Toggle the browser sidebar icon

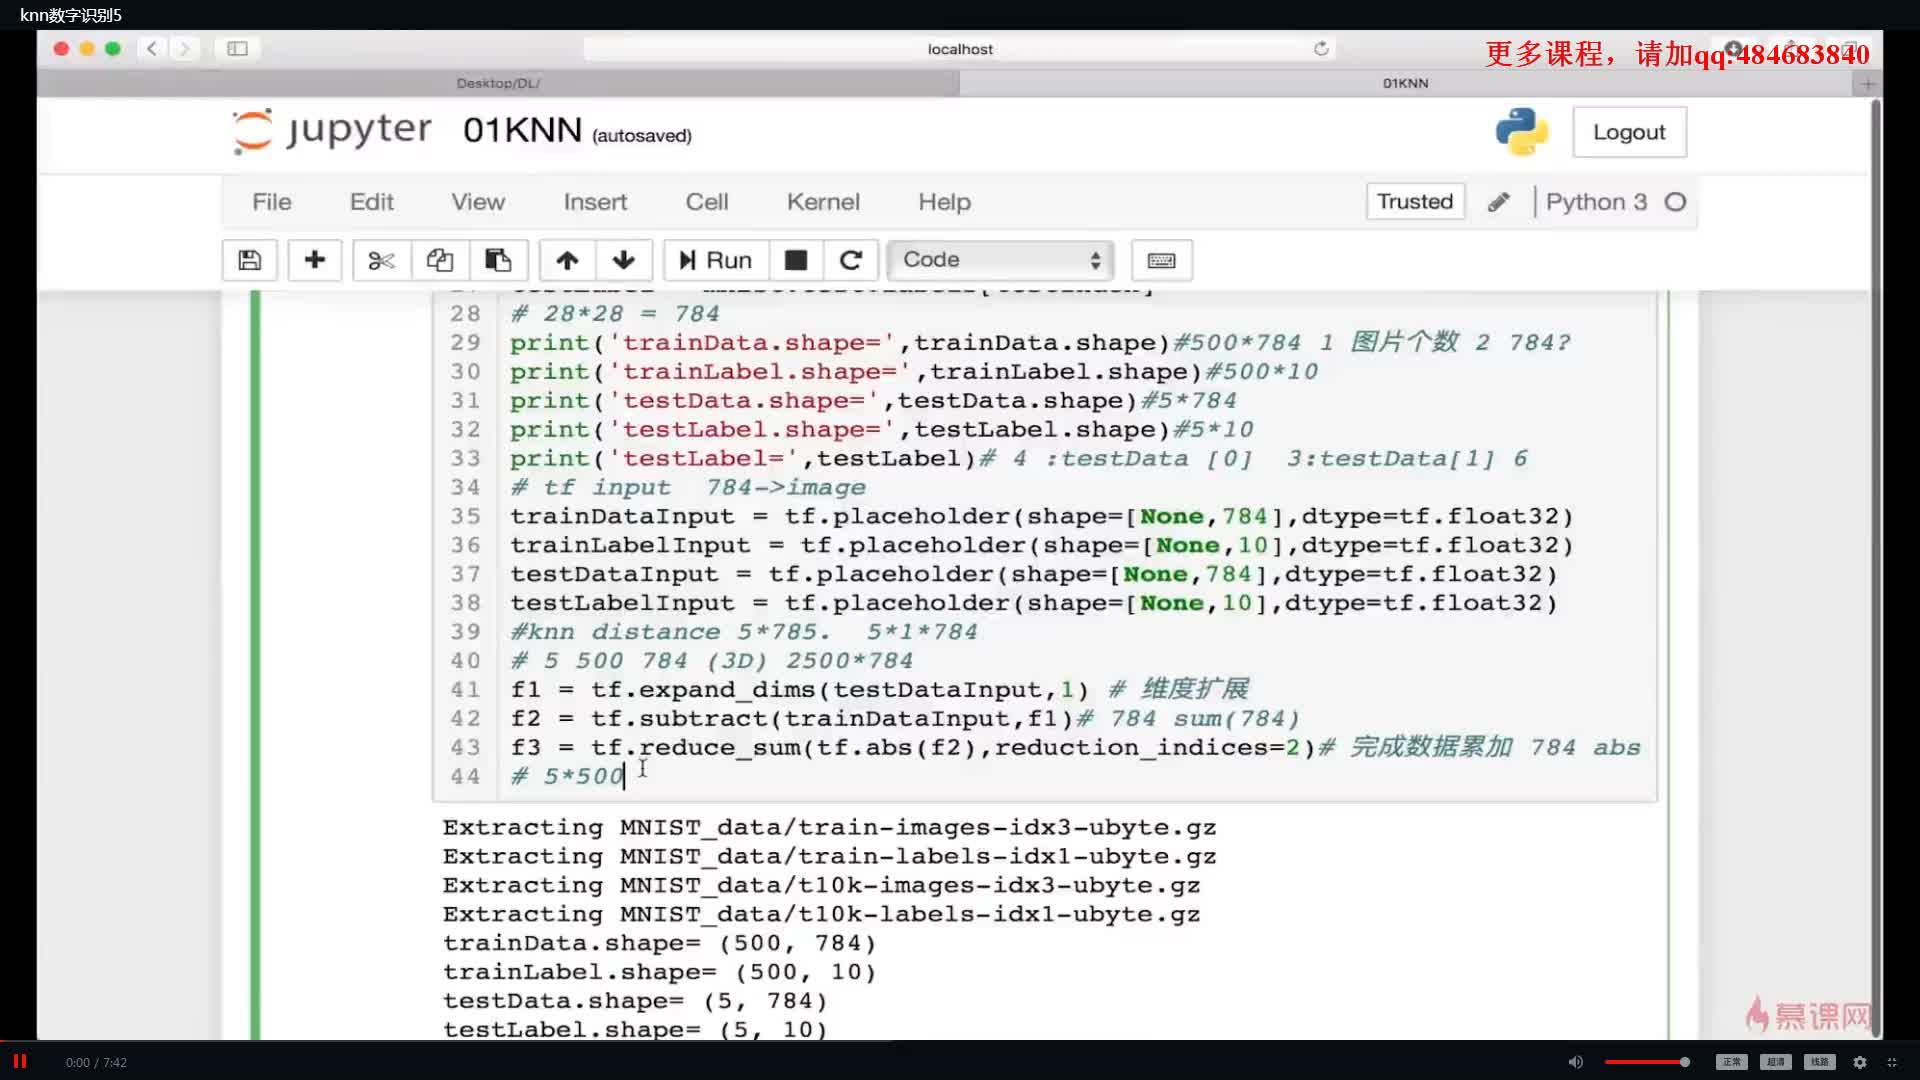[x=237, y=48]
